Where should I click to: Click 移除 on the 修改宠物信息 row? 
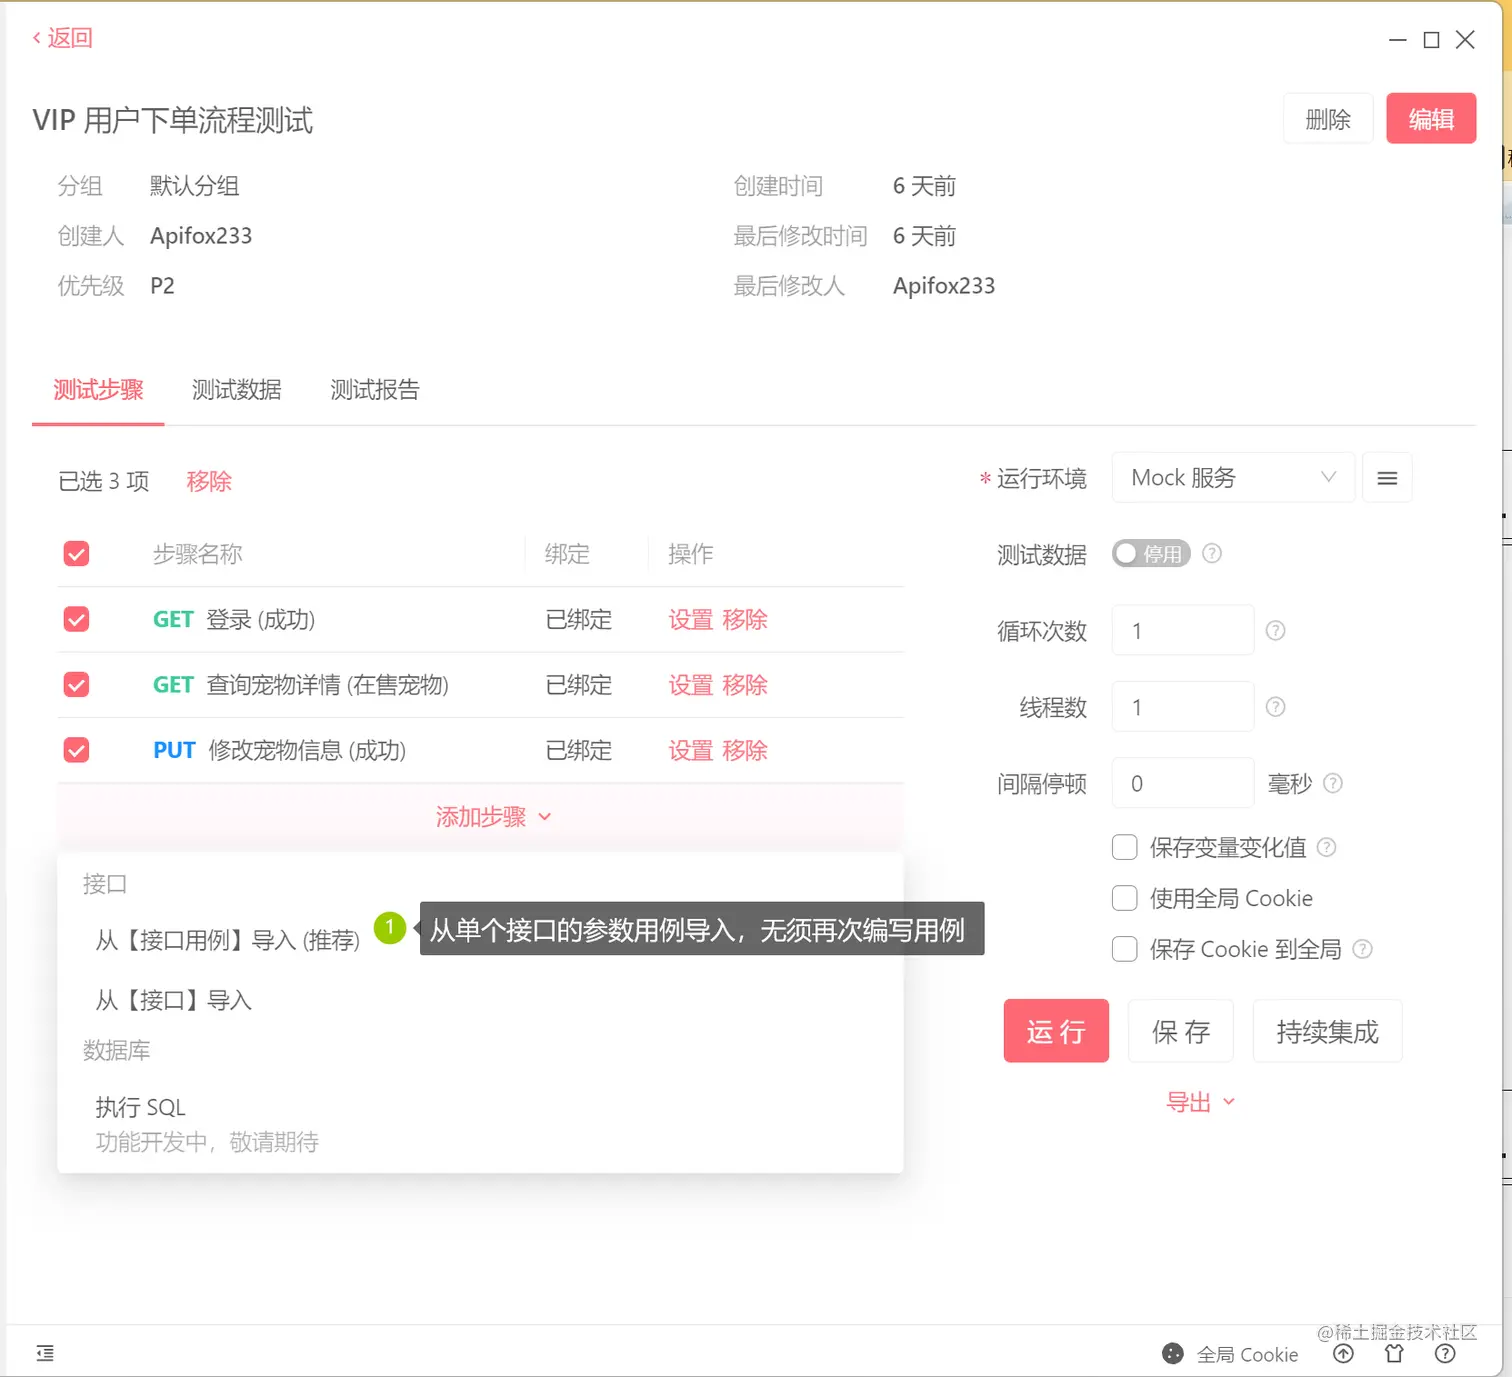[x=745, y=751]
